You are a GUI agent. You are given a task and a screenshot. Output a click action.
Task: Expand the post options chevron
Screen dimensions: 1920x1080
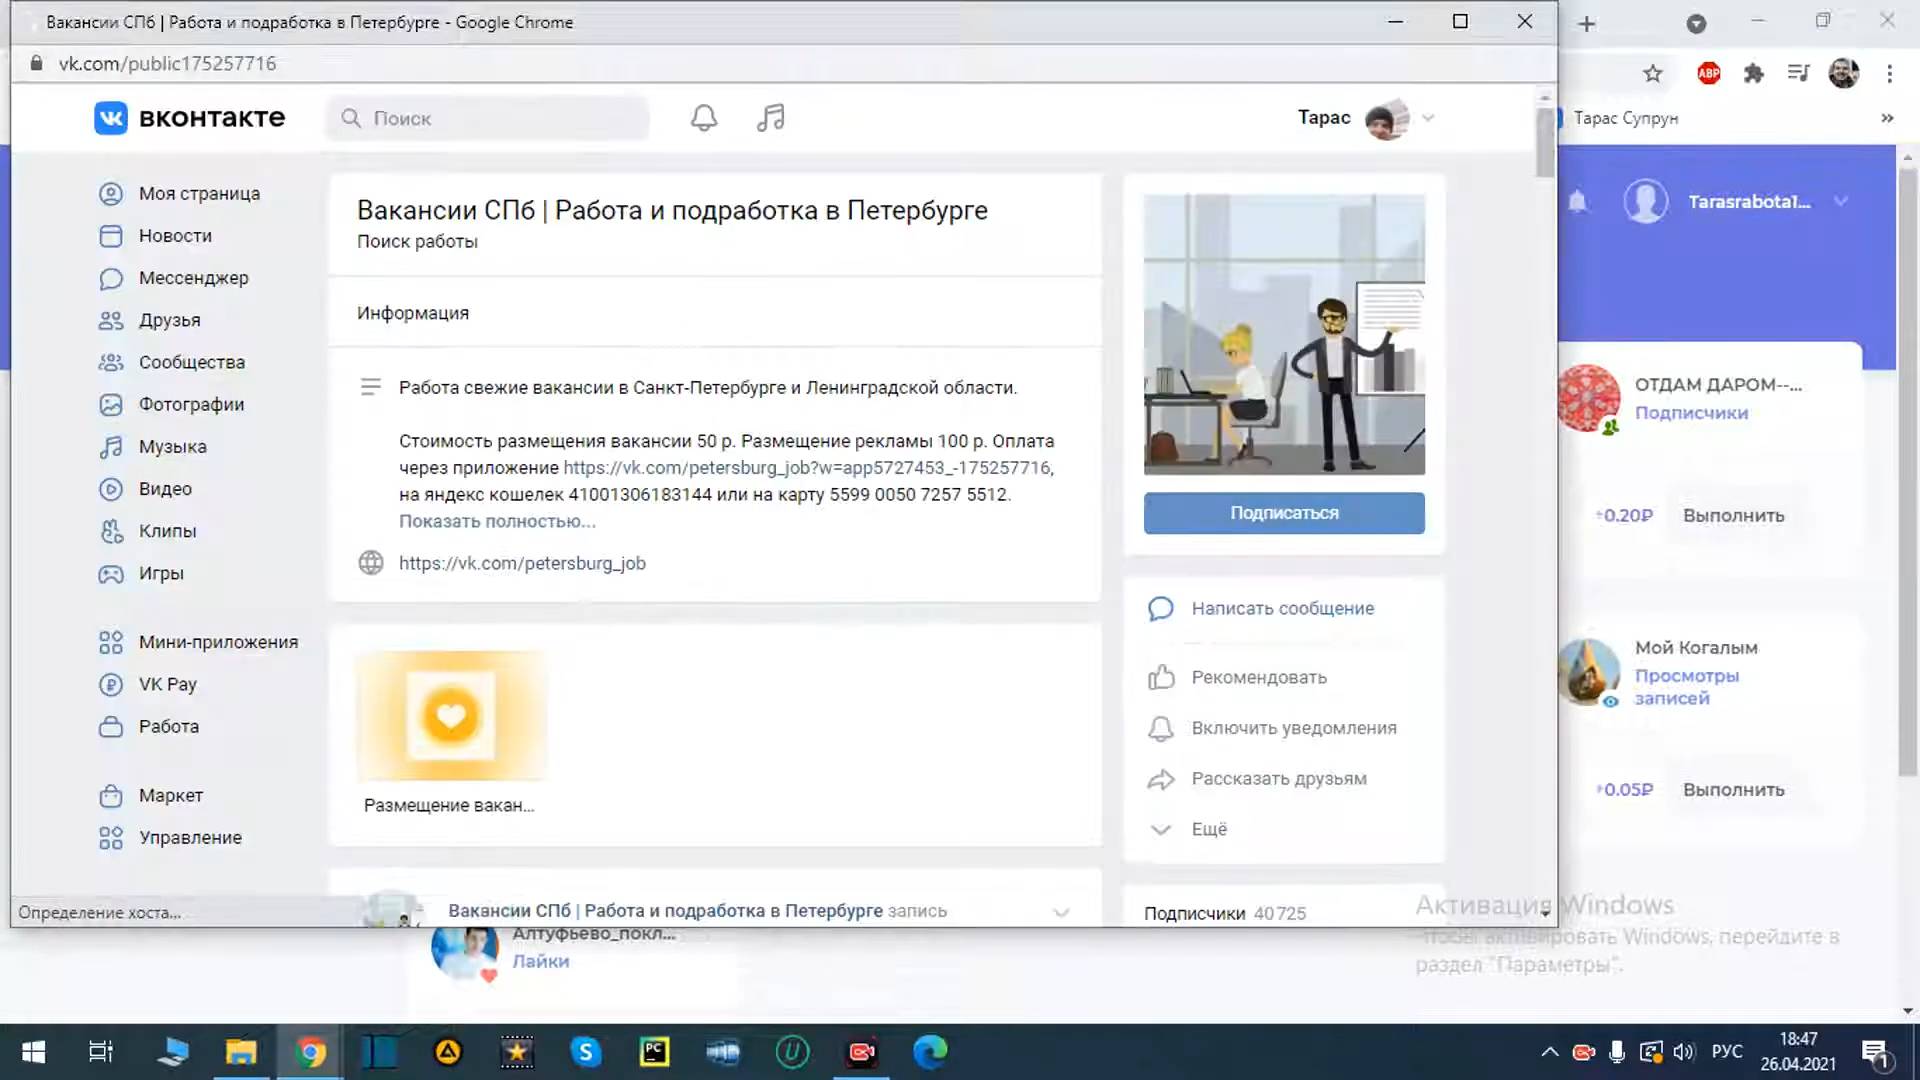click(x=1061, y=912)
